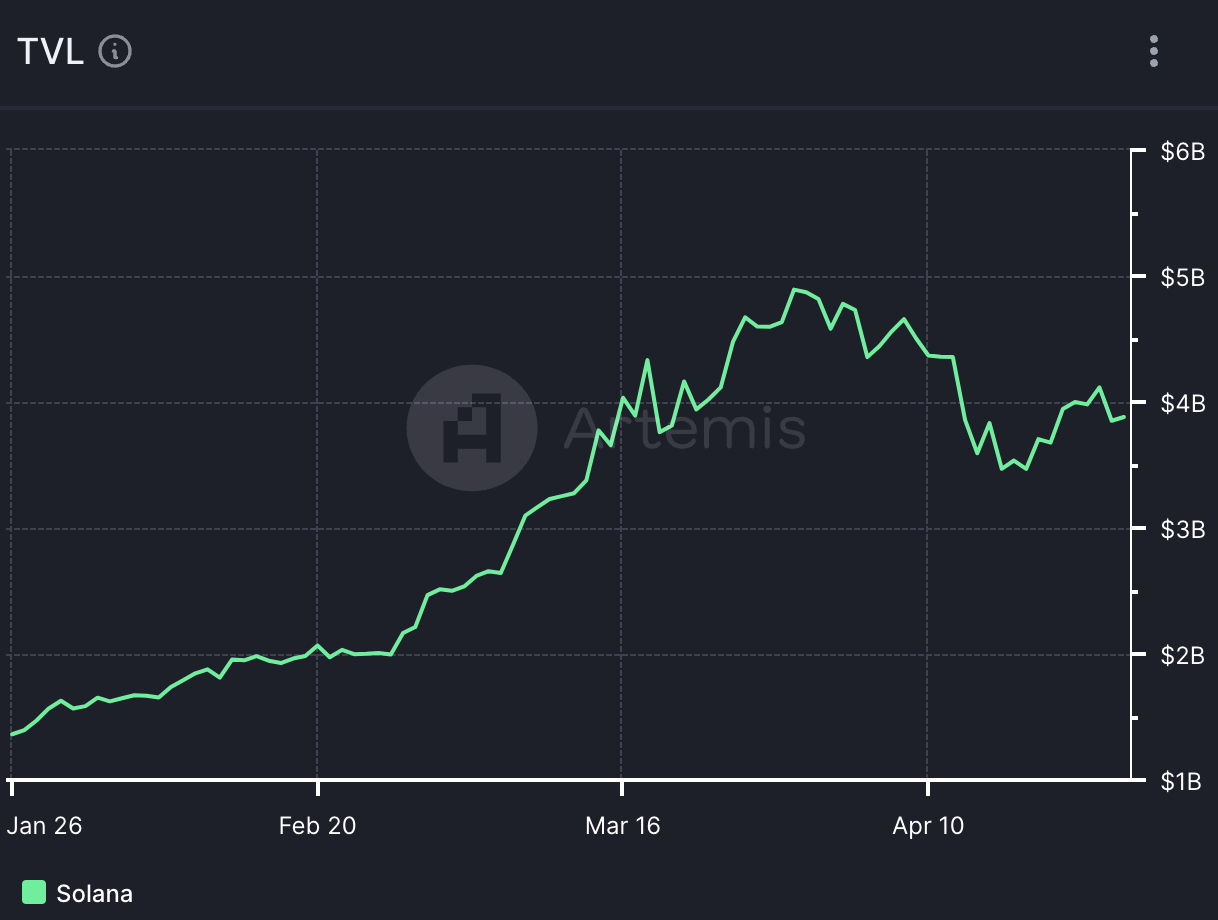
Task: Click the rightmost end of the Solana line
Action: tap(1125, 417)
